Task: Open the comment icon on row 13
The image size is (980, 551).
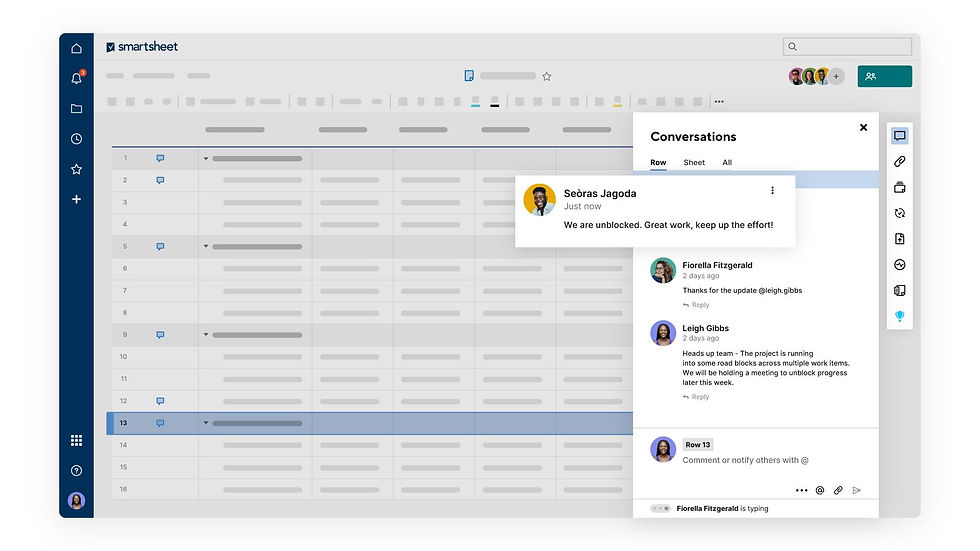Action: click(160, 423)
